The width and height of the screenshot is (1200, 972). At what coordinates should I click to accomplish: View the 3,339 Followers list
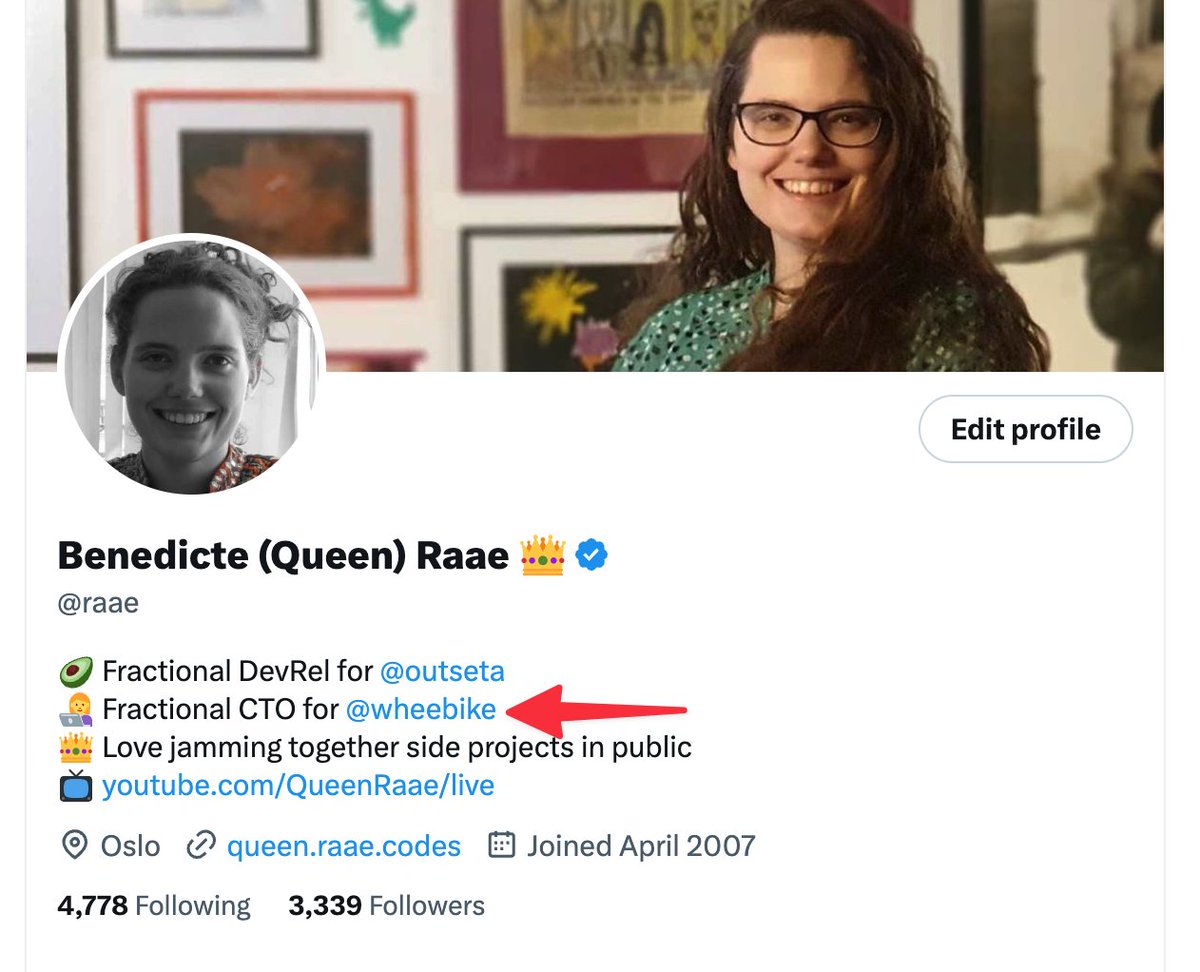tap(386, 906)
